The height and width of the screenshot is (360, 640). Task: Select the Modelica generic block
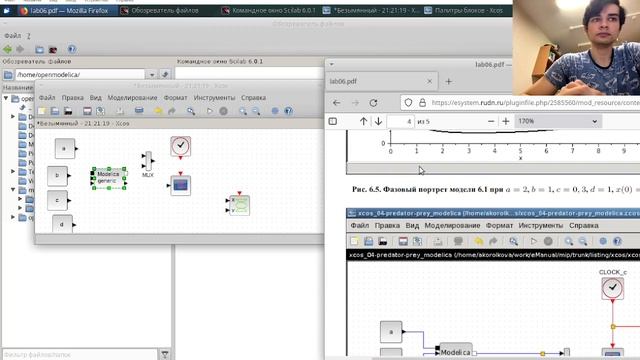109,178
